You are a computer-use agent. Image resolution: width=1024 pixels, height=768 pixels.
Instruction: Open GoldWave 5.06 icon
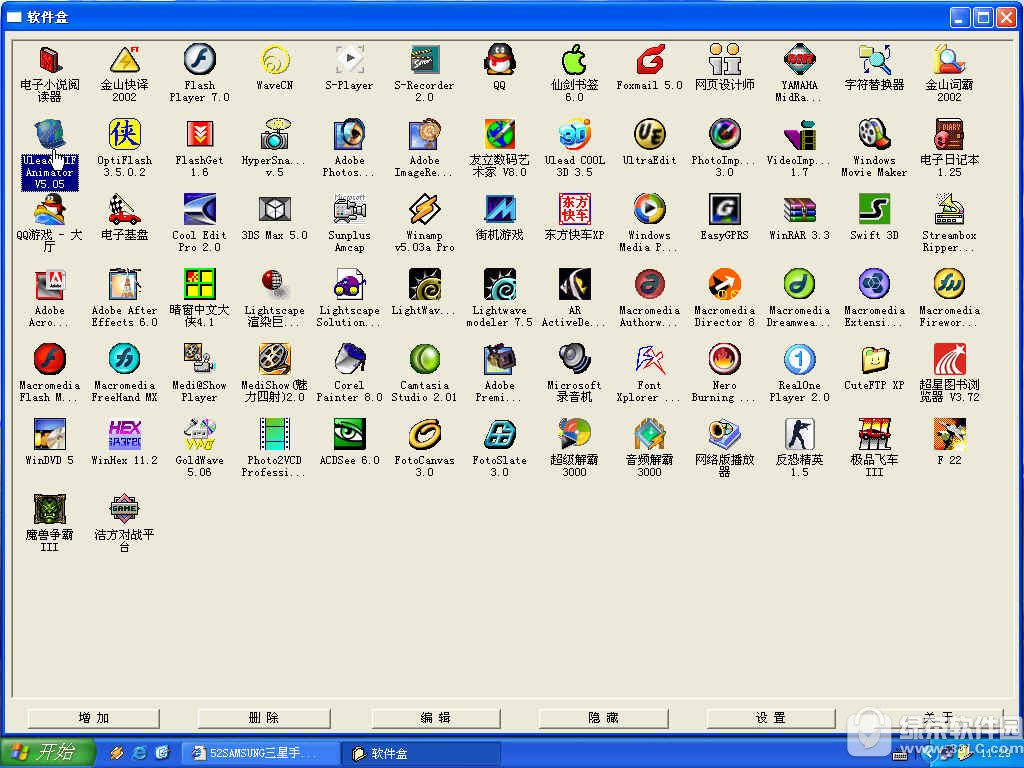[x=199, y=435]
